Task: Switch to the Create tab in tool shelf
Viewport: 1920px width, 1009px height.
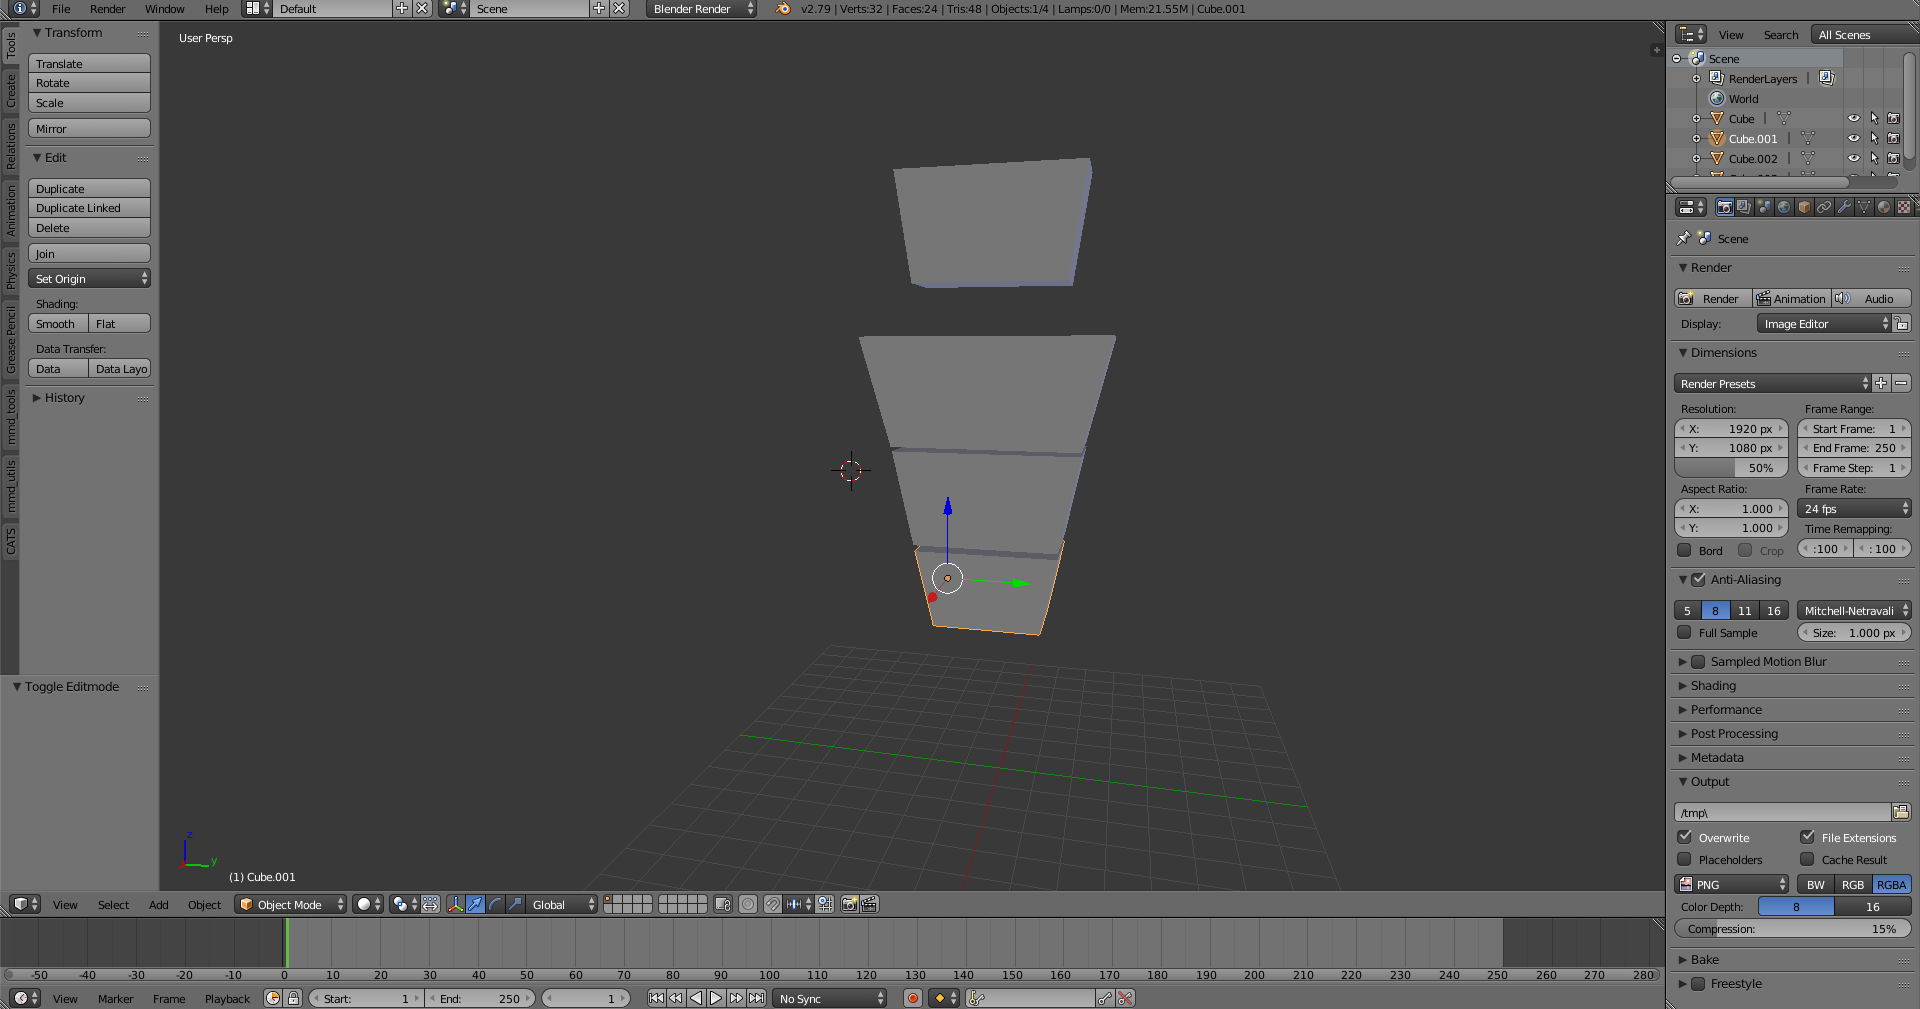Action: 10,91
